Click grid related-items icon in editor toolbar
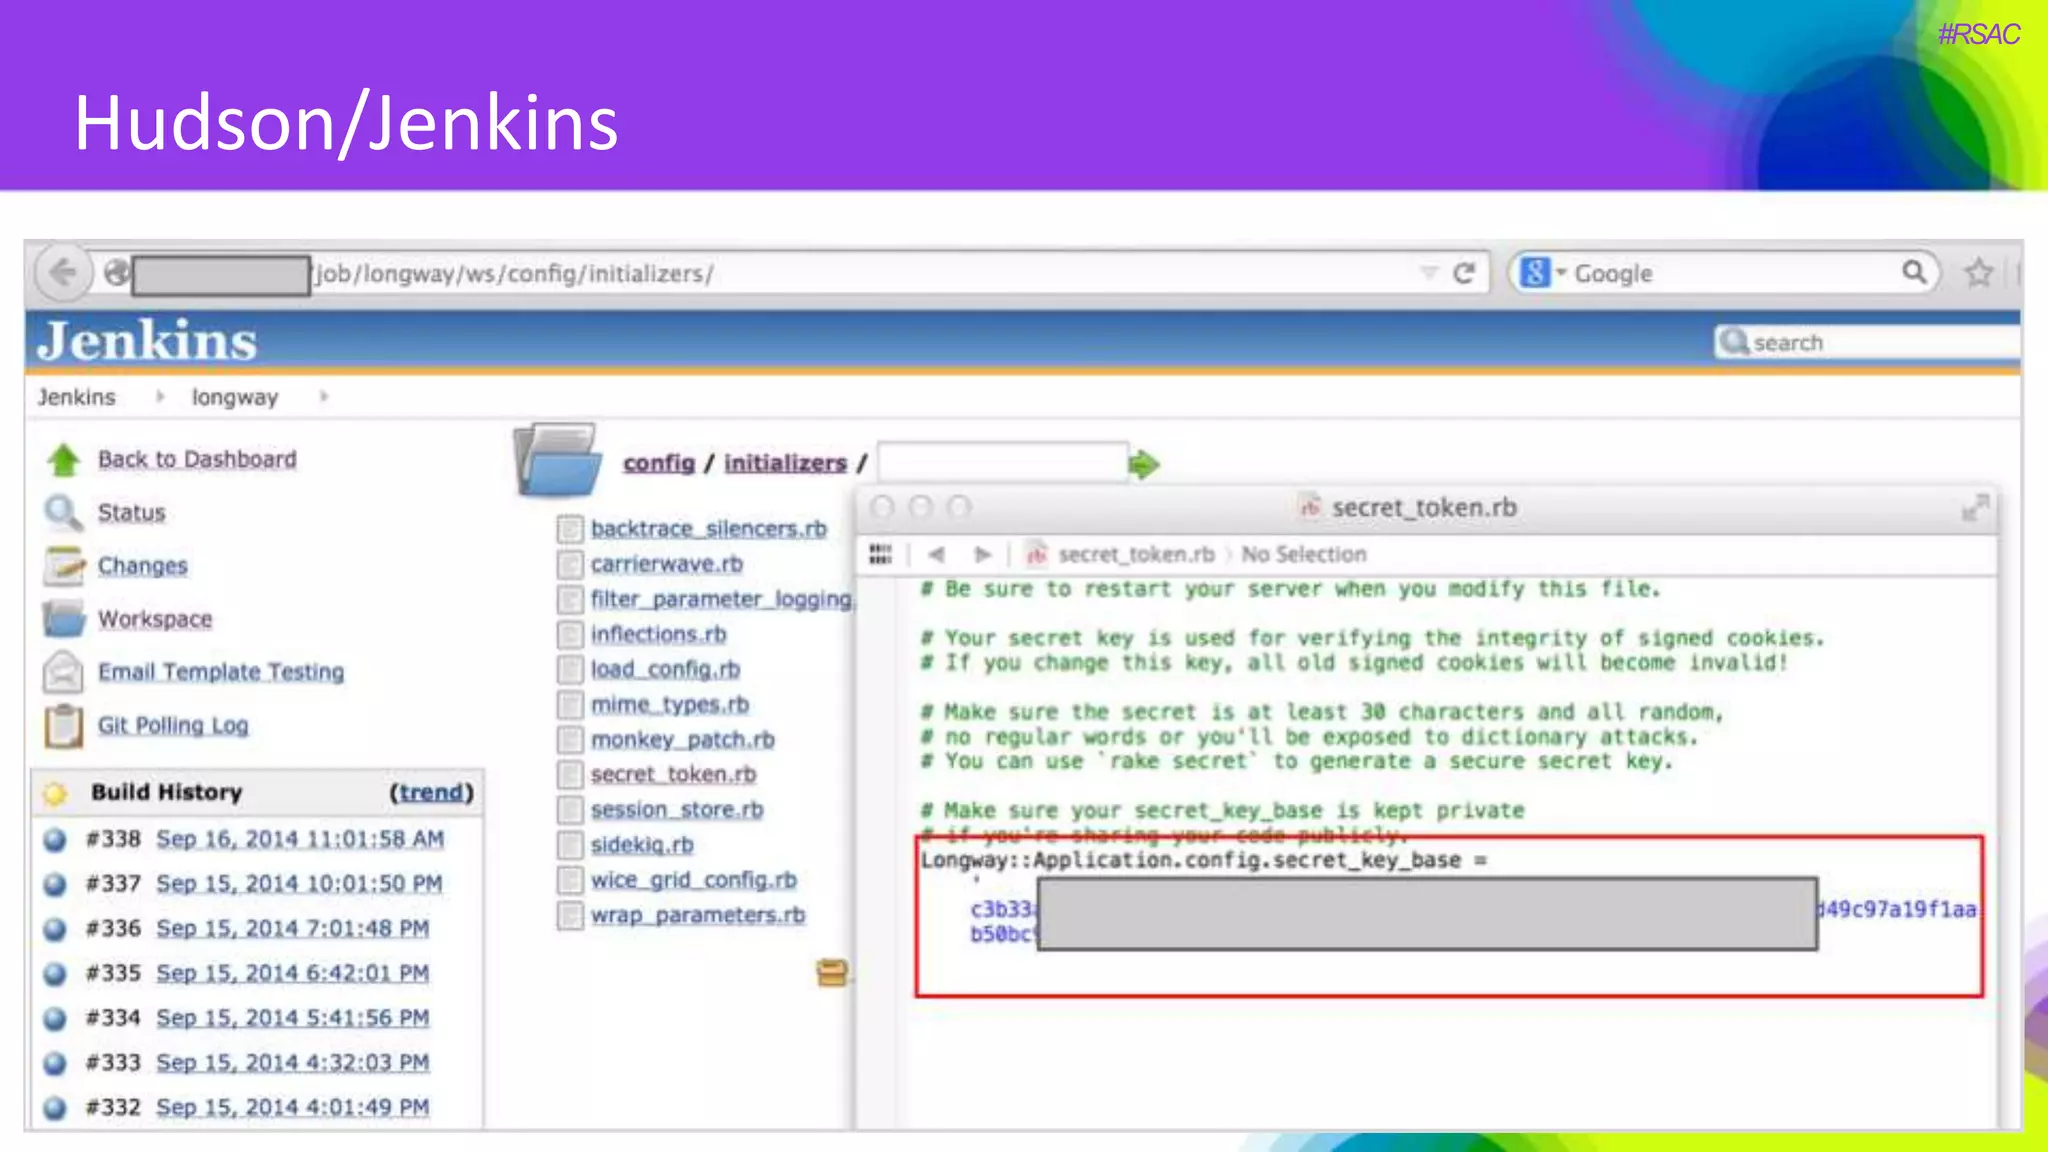This screenshot has height=1152, width=2048. point(880,554)
